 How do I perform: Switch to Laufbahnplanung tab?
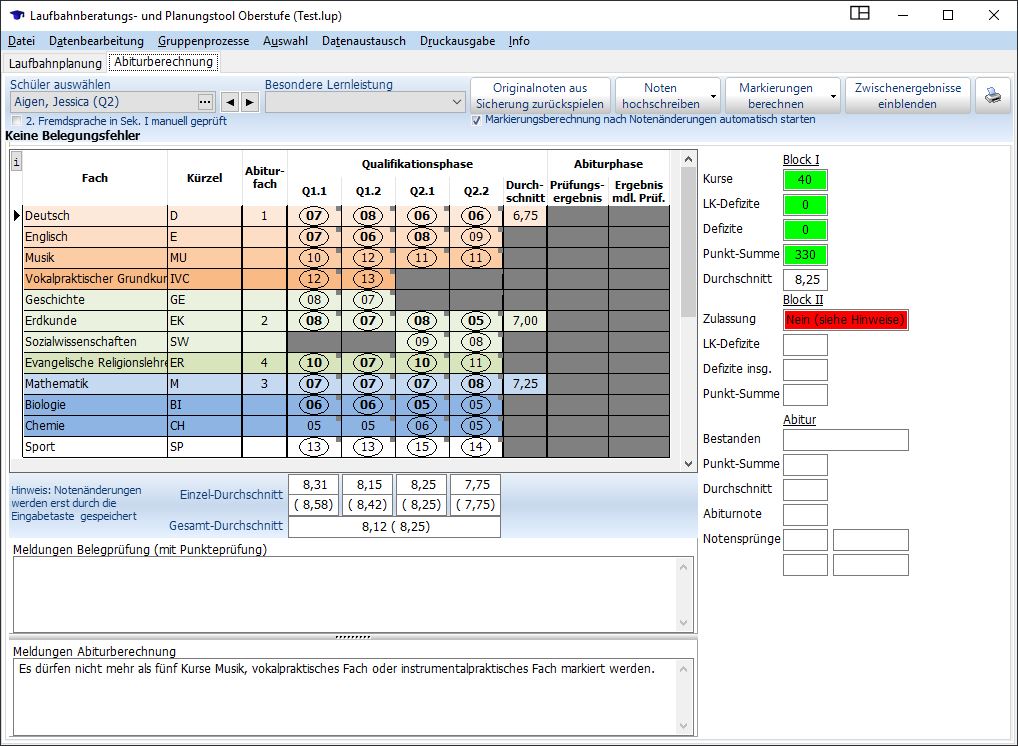[55, 63]
